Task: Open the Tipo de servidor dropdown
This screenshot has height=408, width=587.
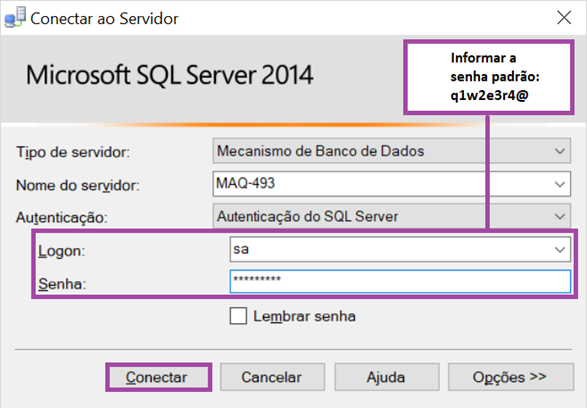Action: pyautogui.click(x=392, y=151)
